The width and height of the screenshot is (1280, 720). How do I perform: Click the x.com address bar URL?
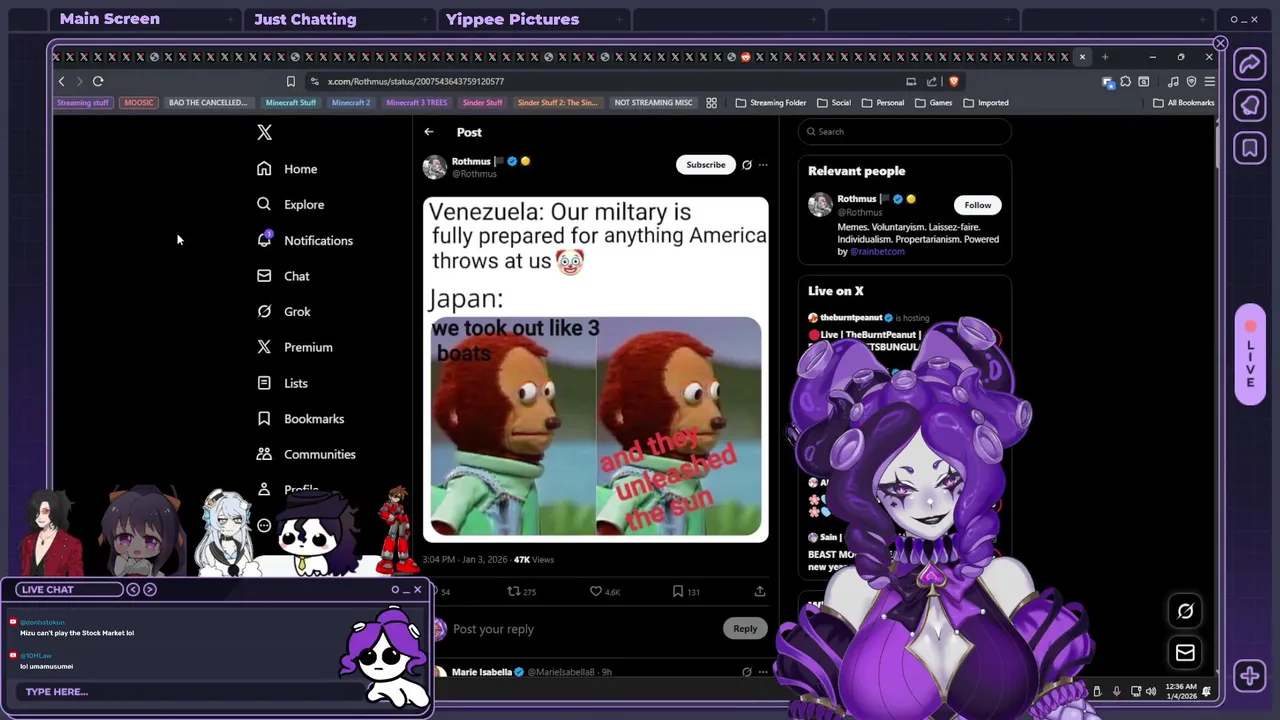click(416, 81)
